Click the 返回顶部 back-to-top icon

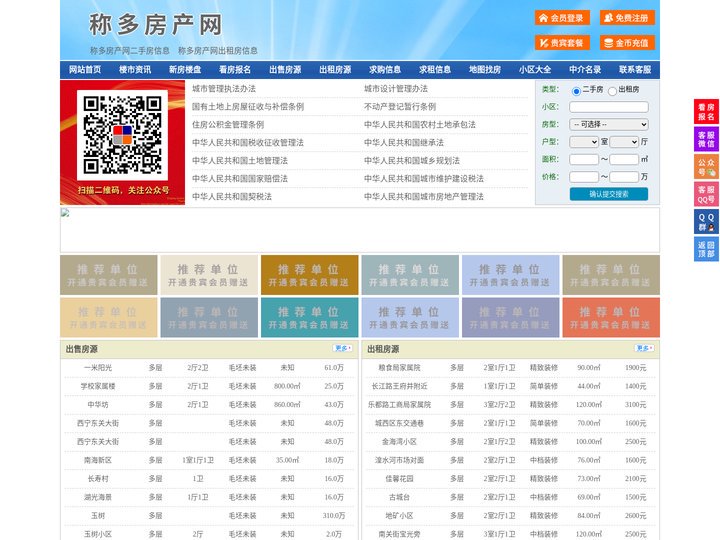point(706,249)
